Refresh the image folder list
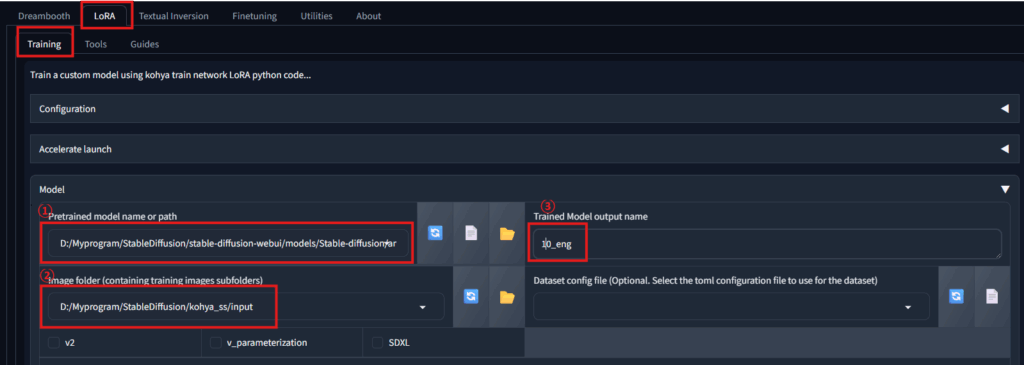The image size is (1024, 365). 471,297
